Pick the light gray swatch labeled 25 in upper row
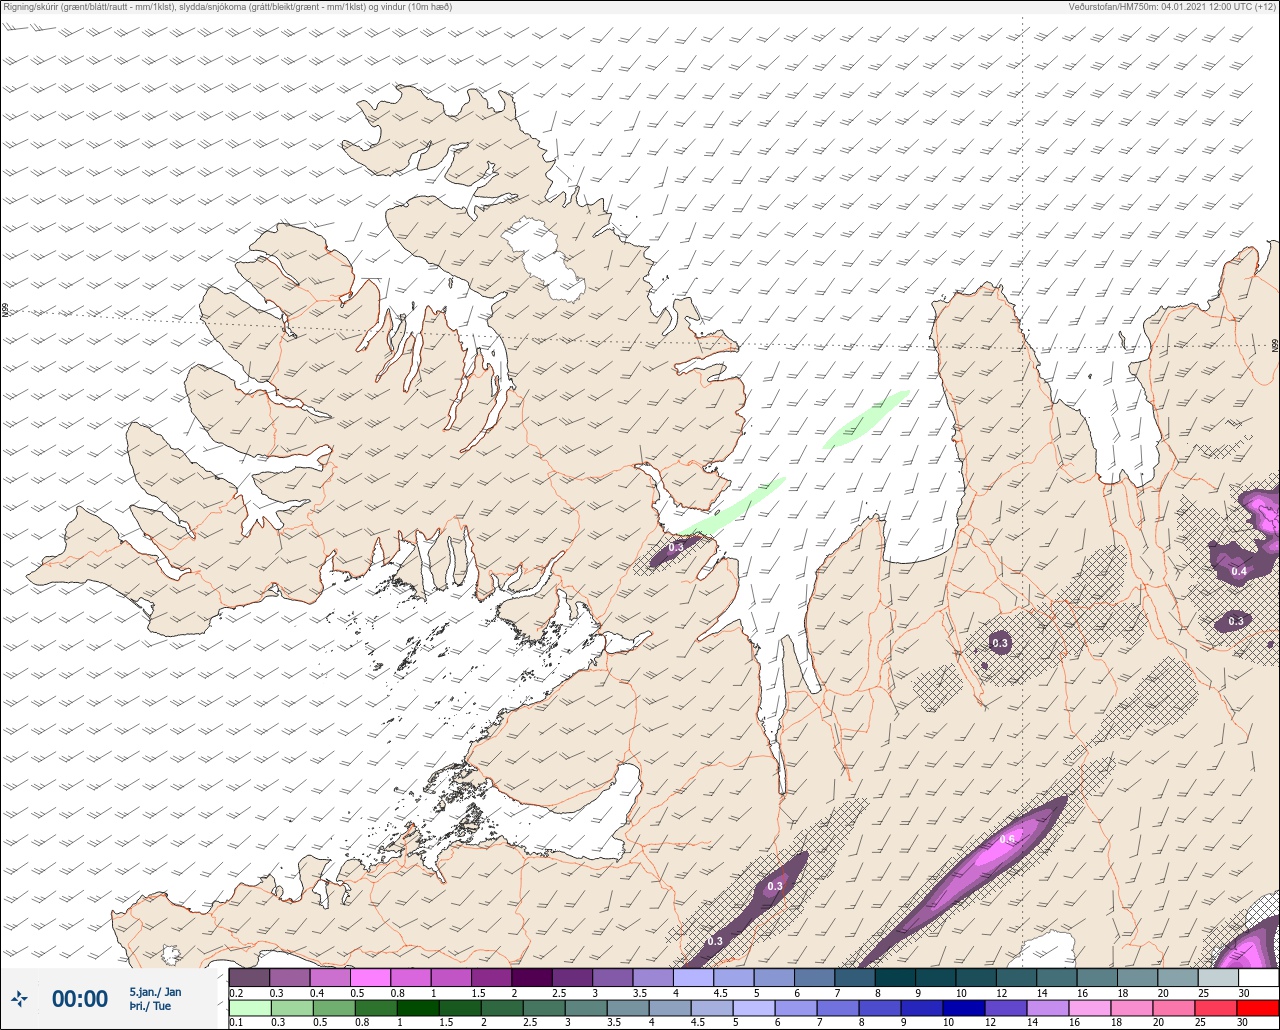 point(1217,977)
